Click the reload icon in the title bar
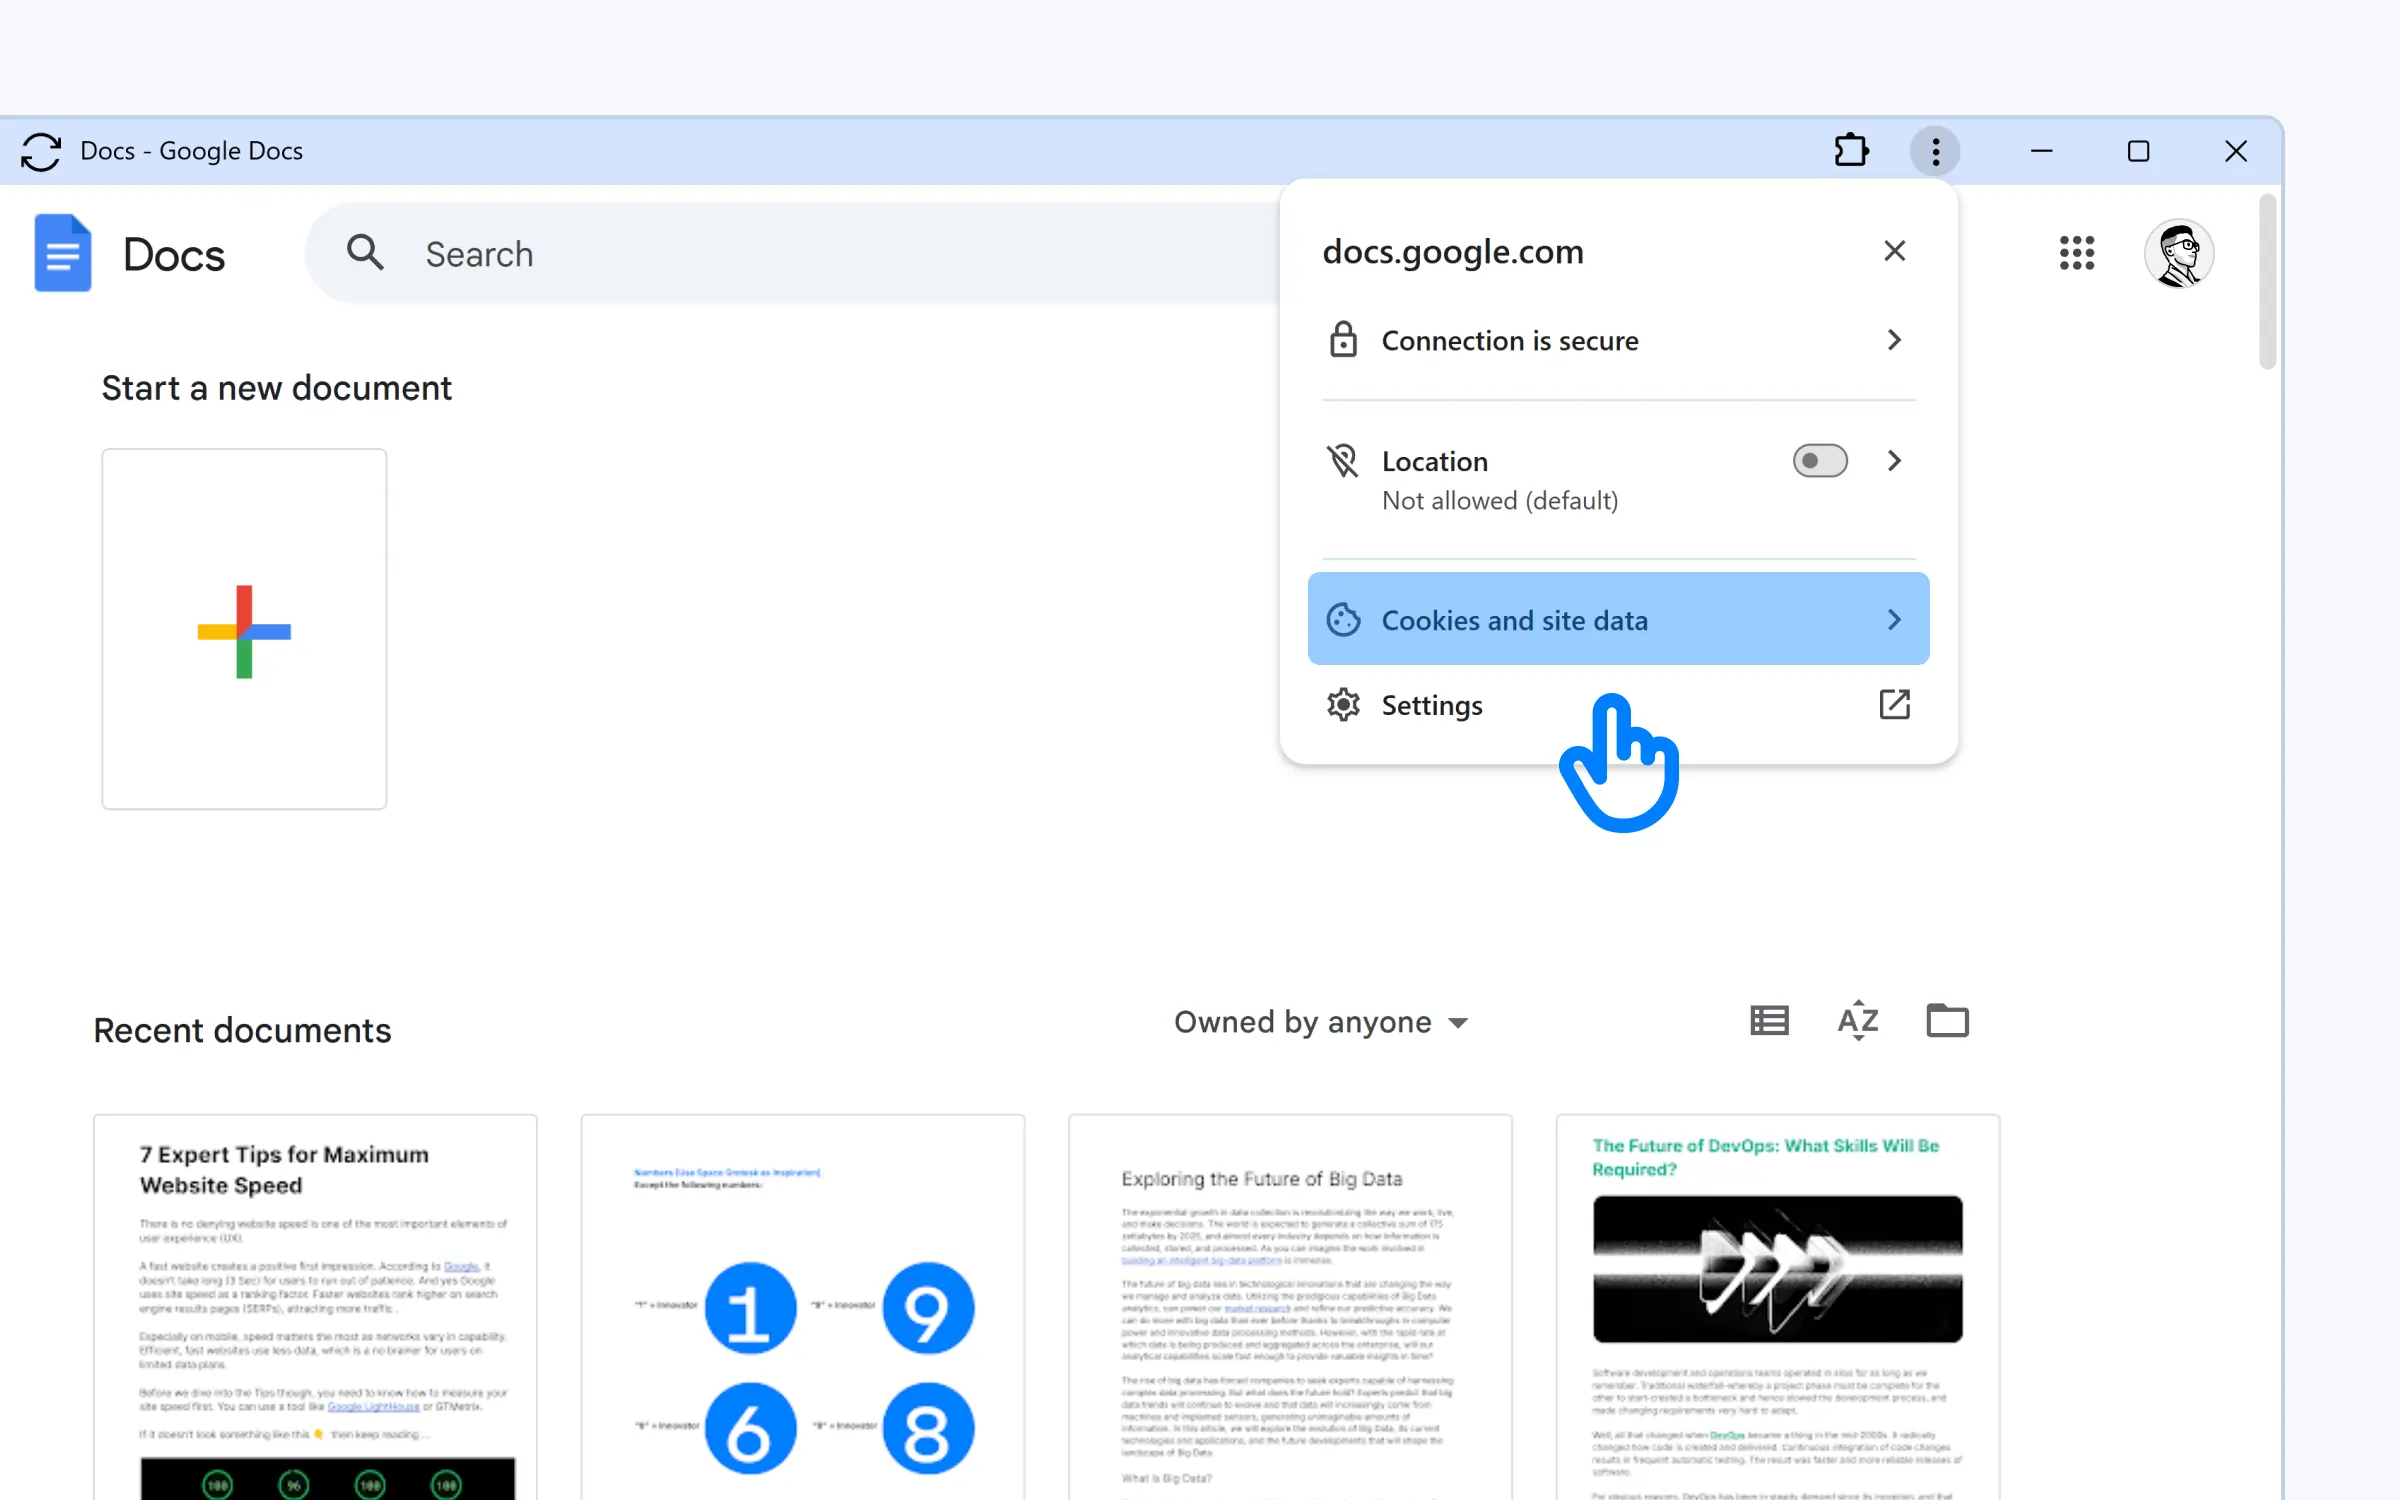This screenshot has width=2400, height=1500. click(x=41, y=151)
